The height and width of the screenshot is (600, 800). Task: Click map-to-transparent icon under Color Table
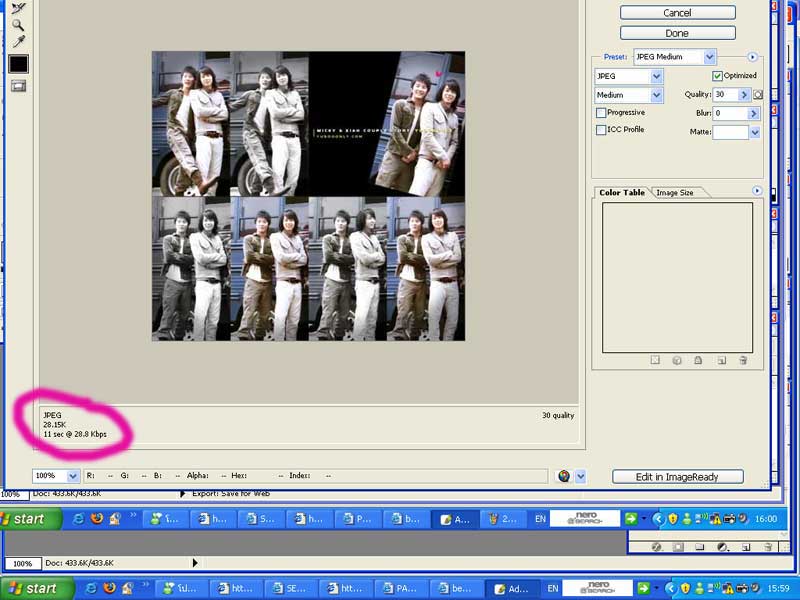tap(655, 360)
